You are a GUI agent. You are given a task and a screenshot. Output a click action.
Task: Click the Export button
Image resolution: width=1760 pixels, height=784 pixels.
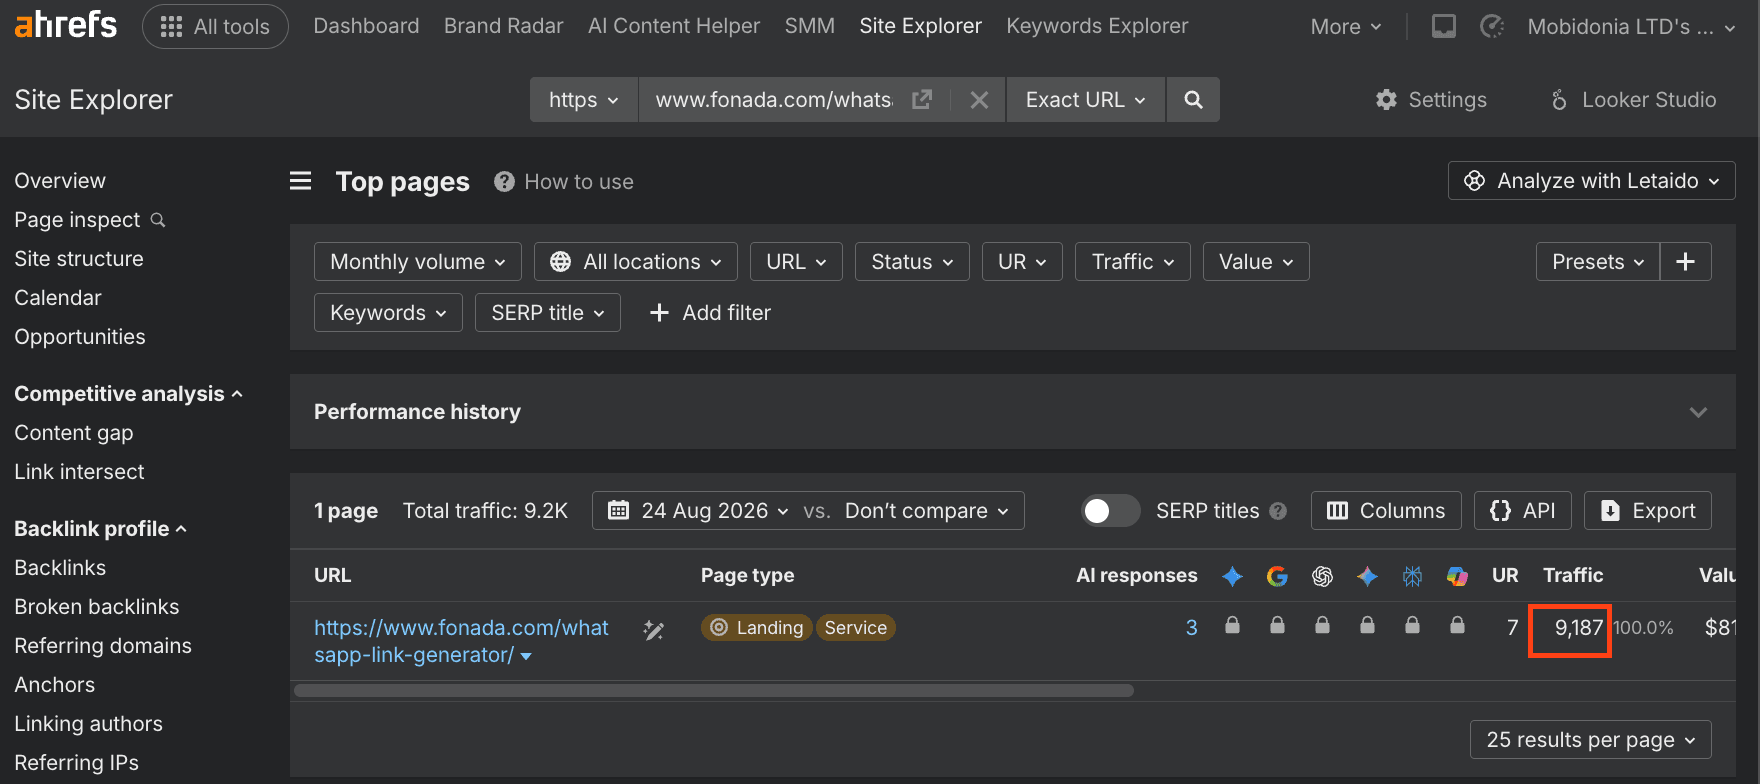click(x=1648, y=511)
